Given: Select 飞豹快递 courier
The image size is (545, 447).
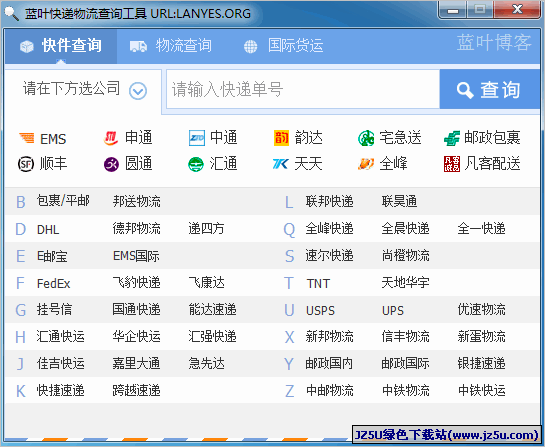Looking at the screenshot, I should 137,282.
